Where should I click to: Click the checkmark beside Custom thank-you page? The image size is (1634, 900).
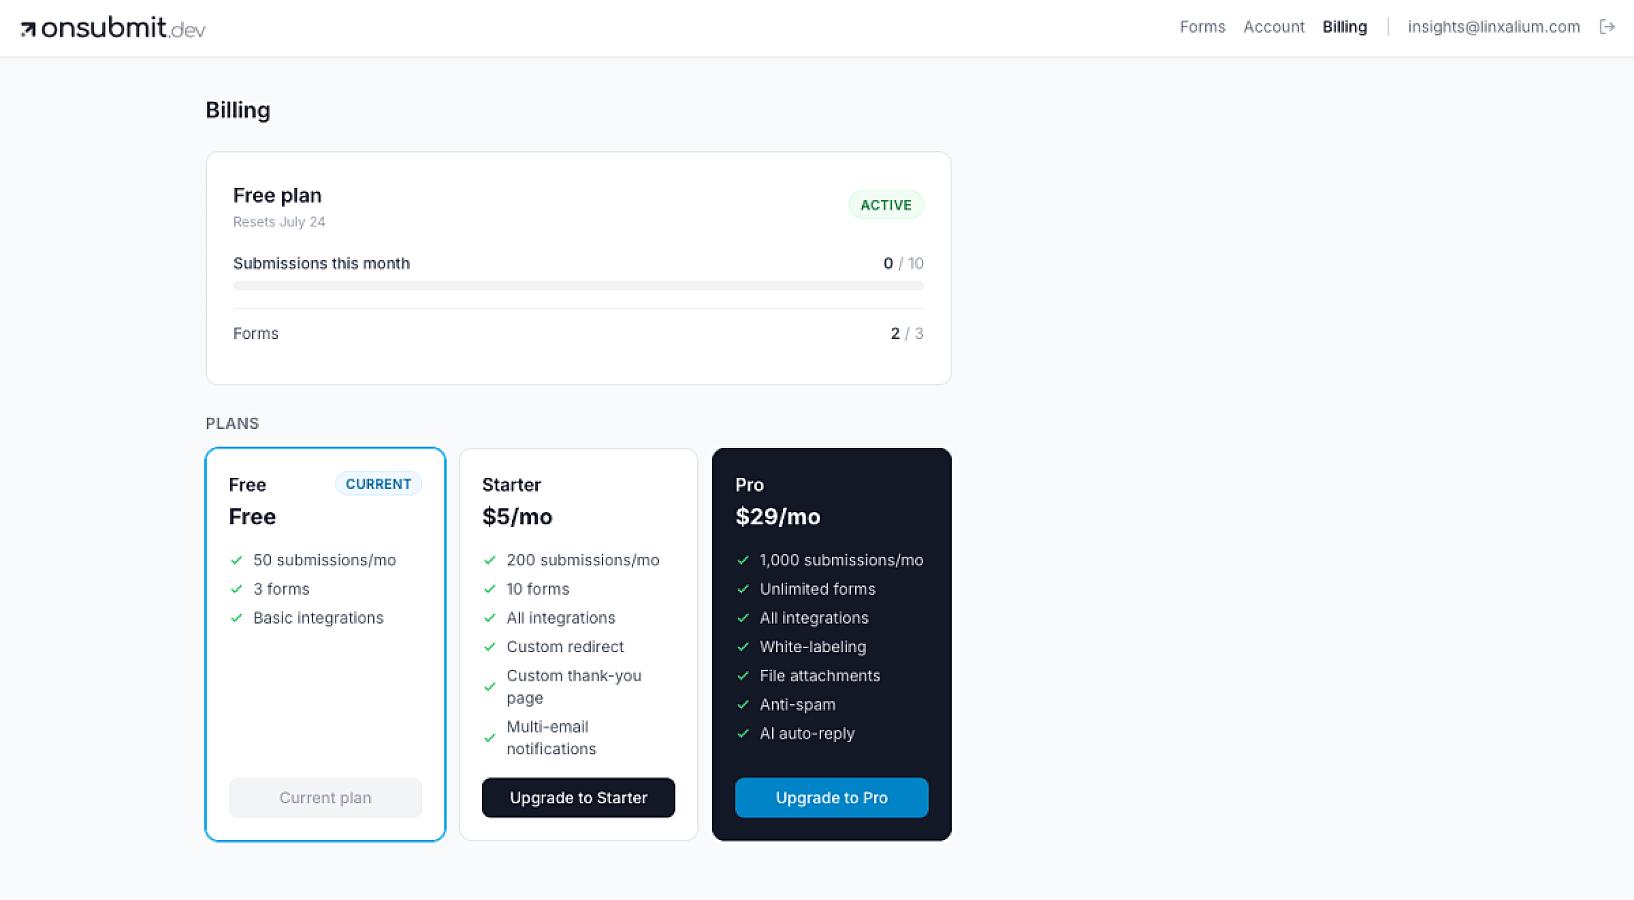click(x=490, y=687)
